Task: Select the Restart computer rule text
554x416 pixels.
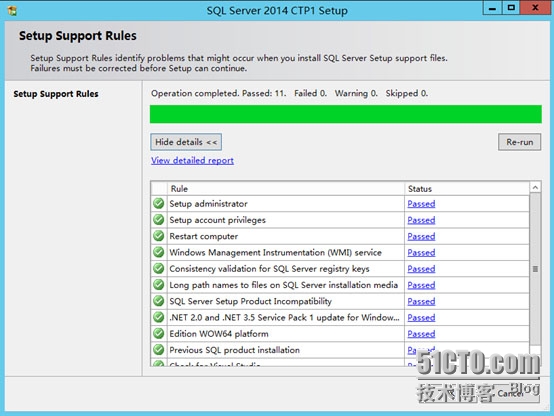Action: pos(204,236)
